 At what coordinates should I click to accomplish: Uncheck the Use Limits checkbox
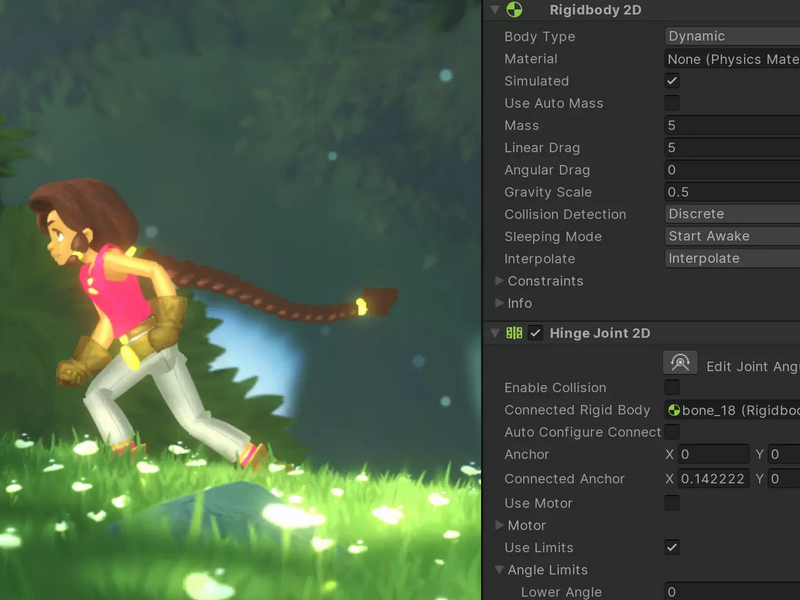coord(672,547)
